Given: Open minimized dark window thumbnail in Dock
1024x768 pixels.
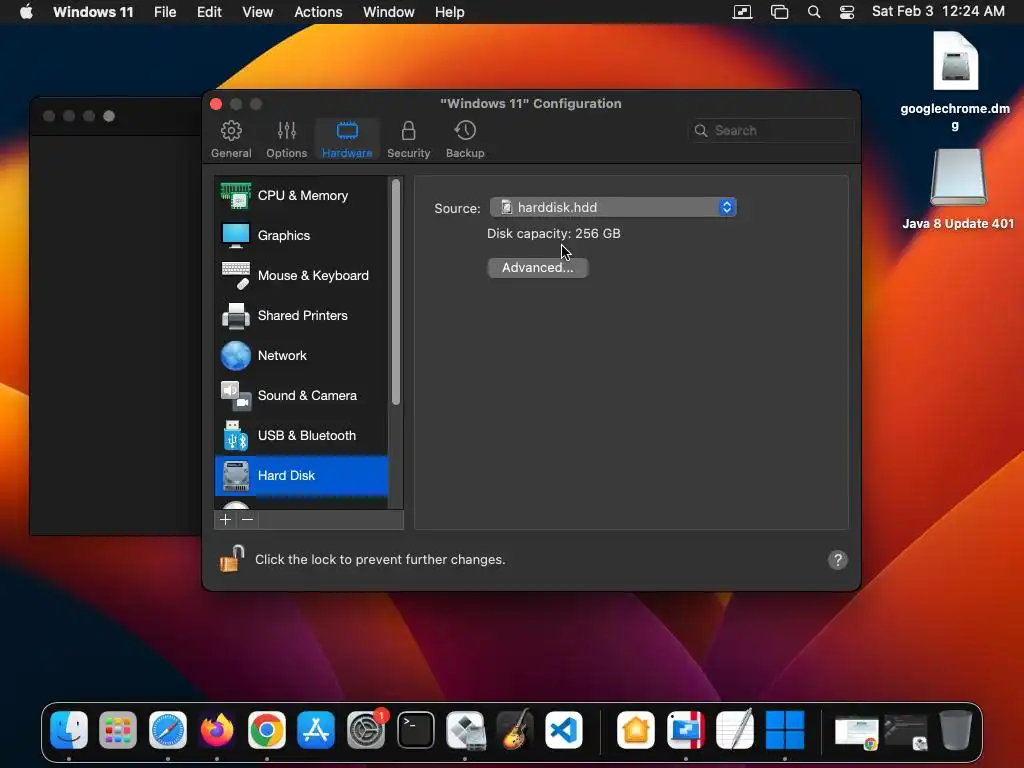Looking at the screenshot, I should [906, 731].
